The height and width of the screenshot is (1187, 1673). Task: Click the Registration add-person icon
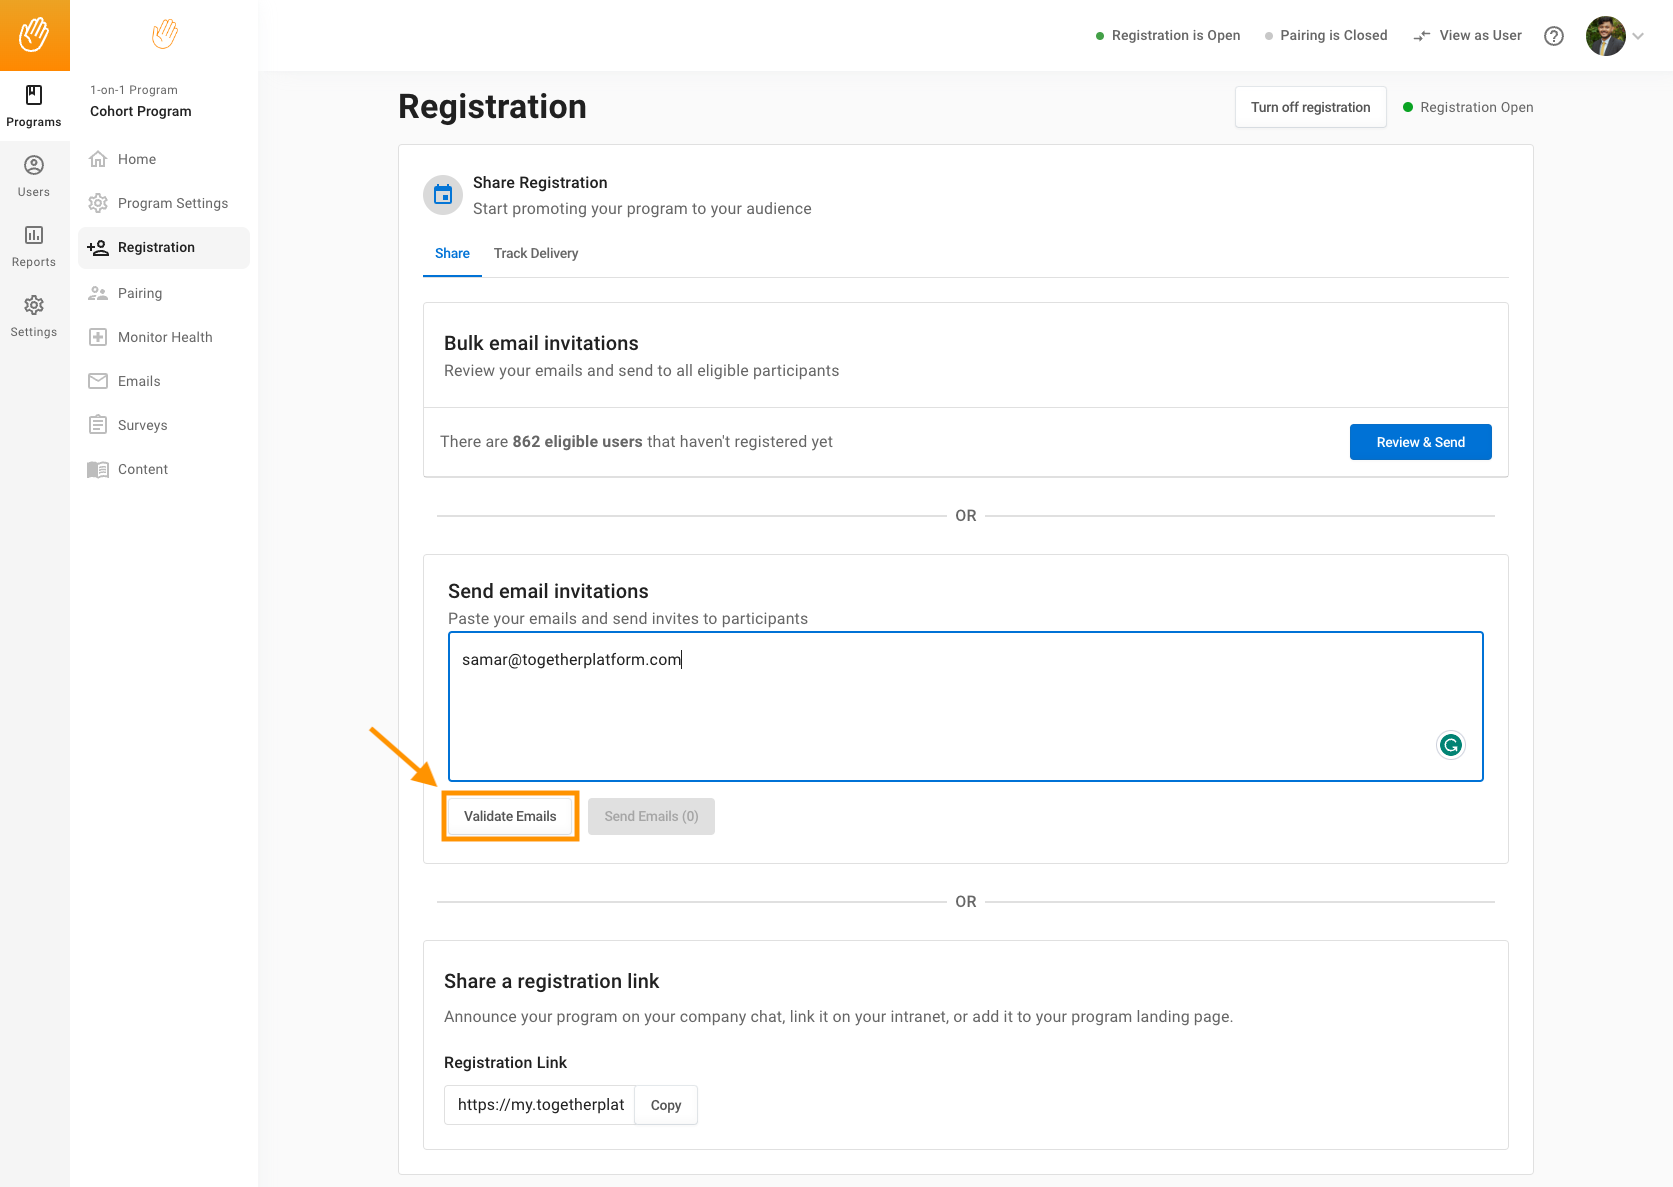click(x=98, y=247)
